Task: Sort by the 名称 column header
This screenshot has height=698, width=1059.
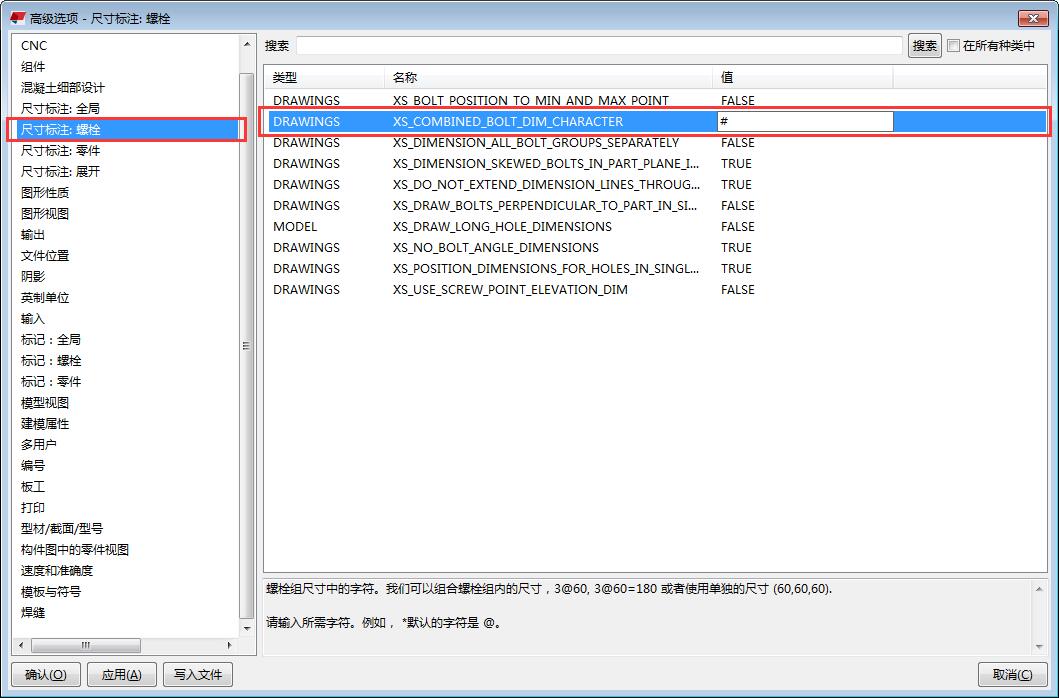Action: click(405, 77)
